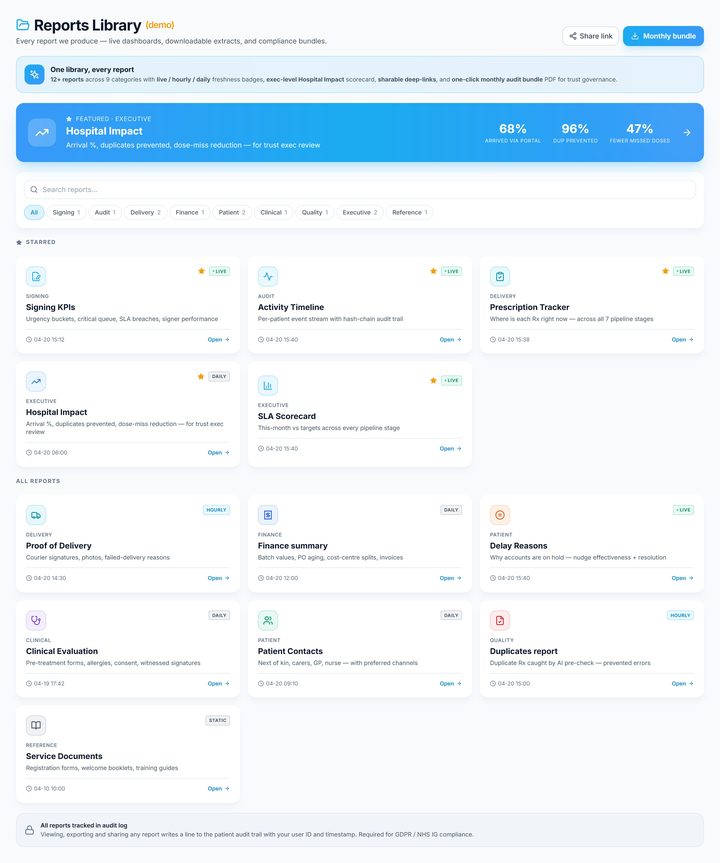Screen dimensions: 720x863
Task: Open the Clinical Evaluation report
Action: coord(219,684)
